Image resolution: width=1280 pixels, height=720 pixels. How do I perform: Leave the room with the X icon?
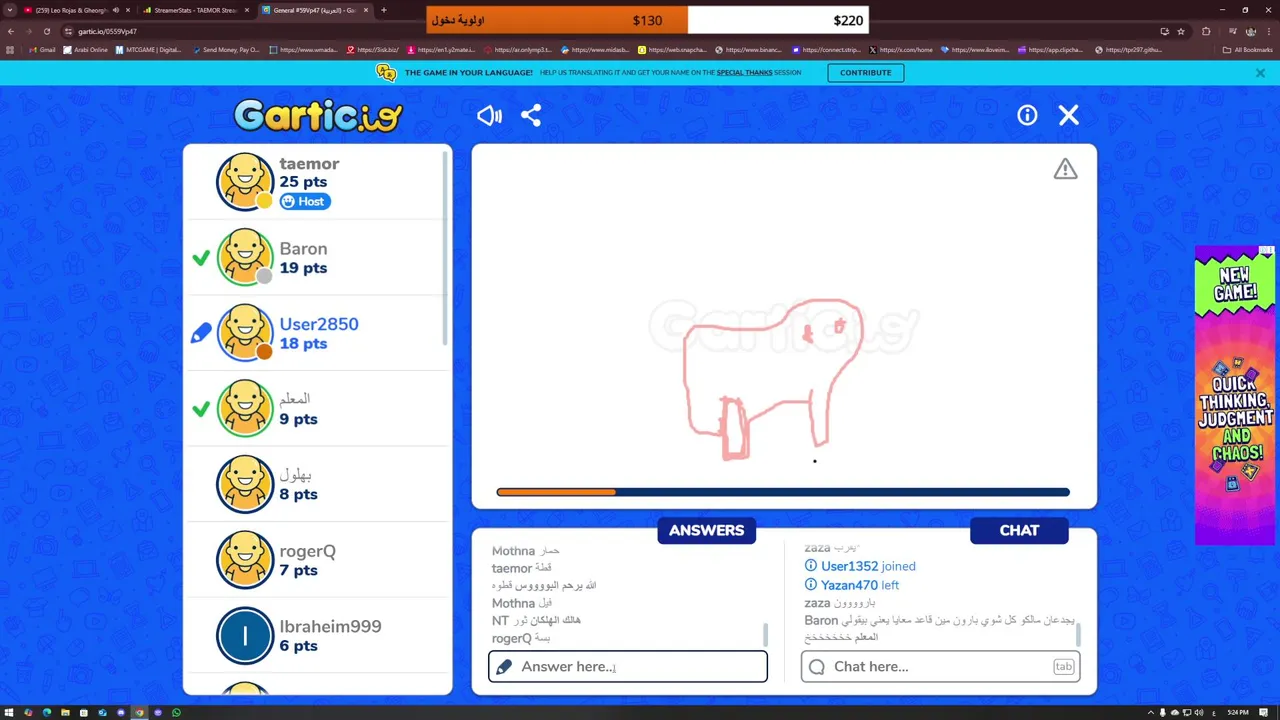click(1069, 116)
